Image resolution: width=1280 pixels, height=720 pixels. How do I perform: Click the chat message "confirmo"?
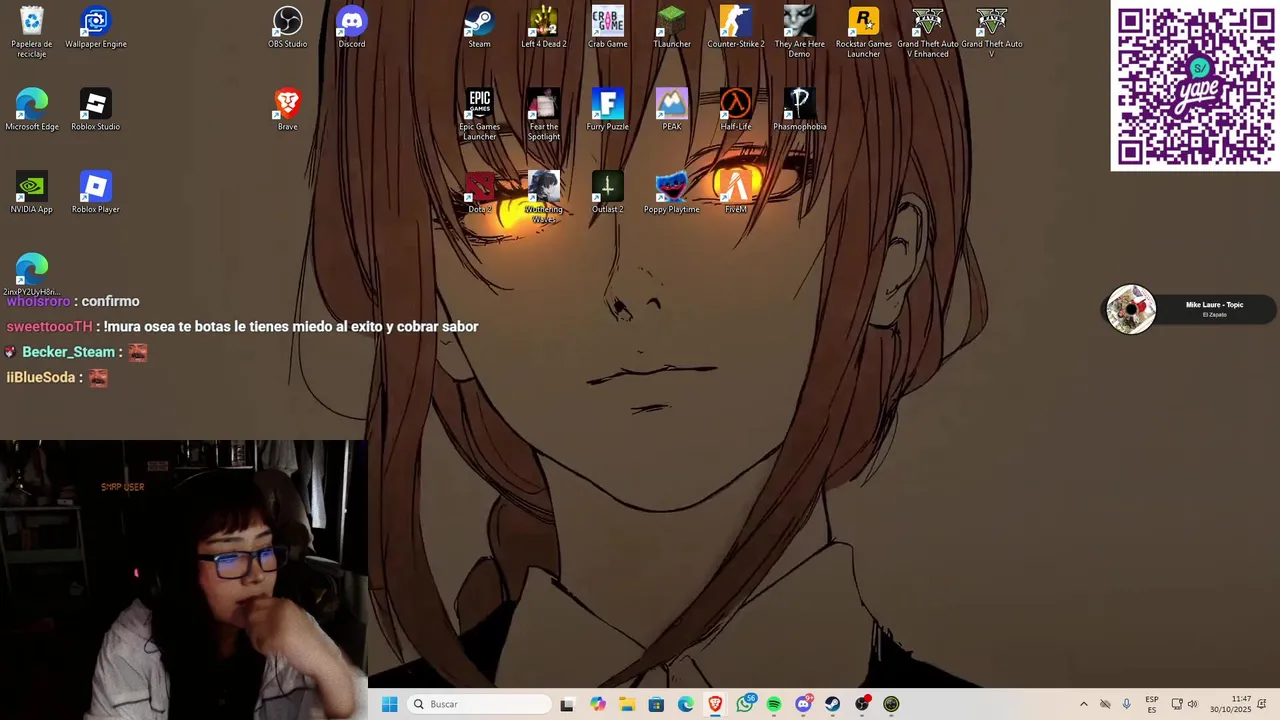point(110,301)
